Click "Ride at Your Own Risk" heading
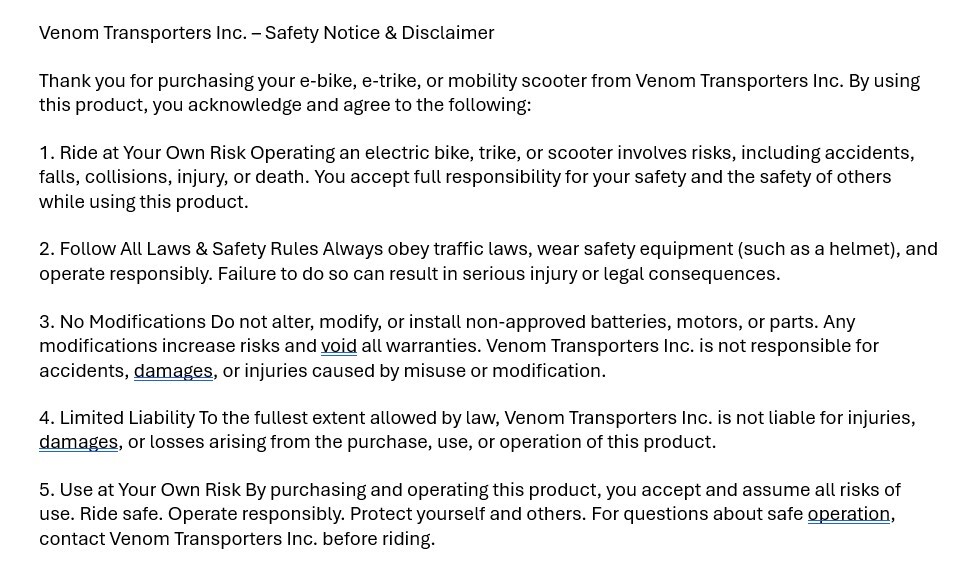 tap(152, 153)
